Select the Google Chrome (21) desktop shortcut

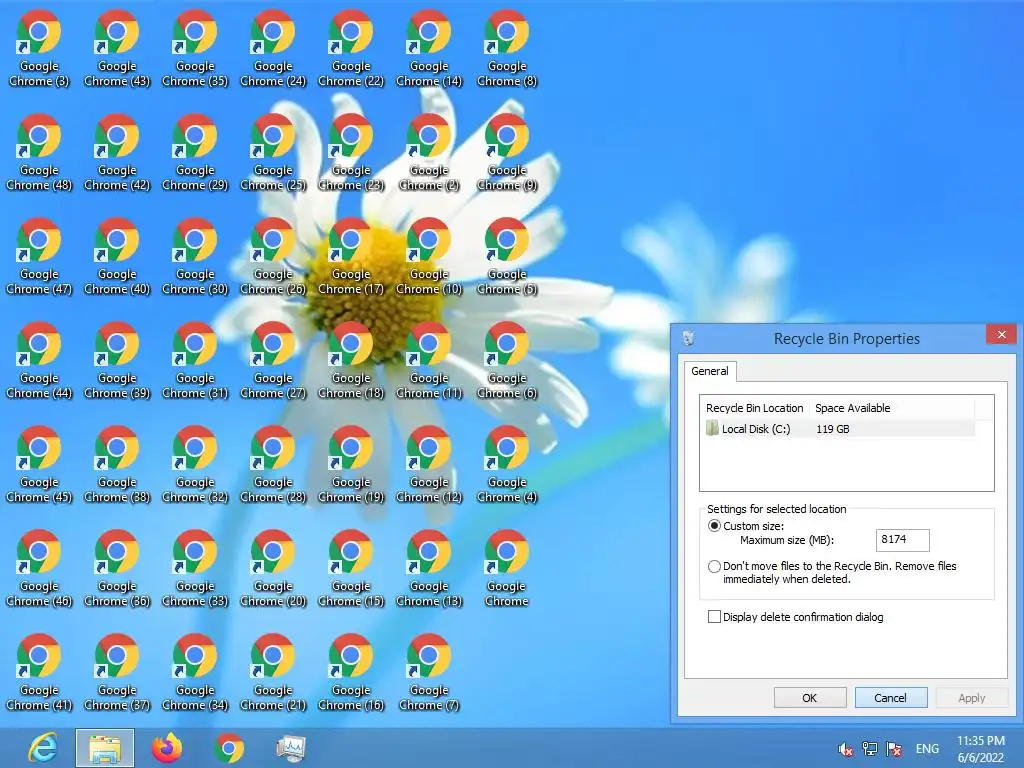point(273,672)
